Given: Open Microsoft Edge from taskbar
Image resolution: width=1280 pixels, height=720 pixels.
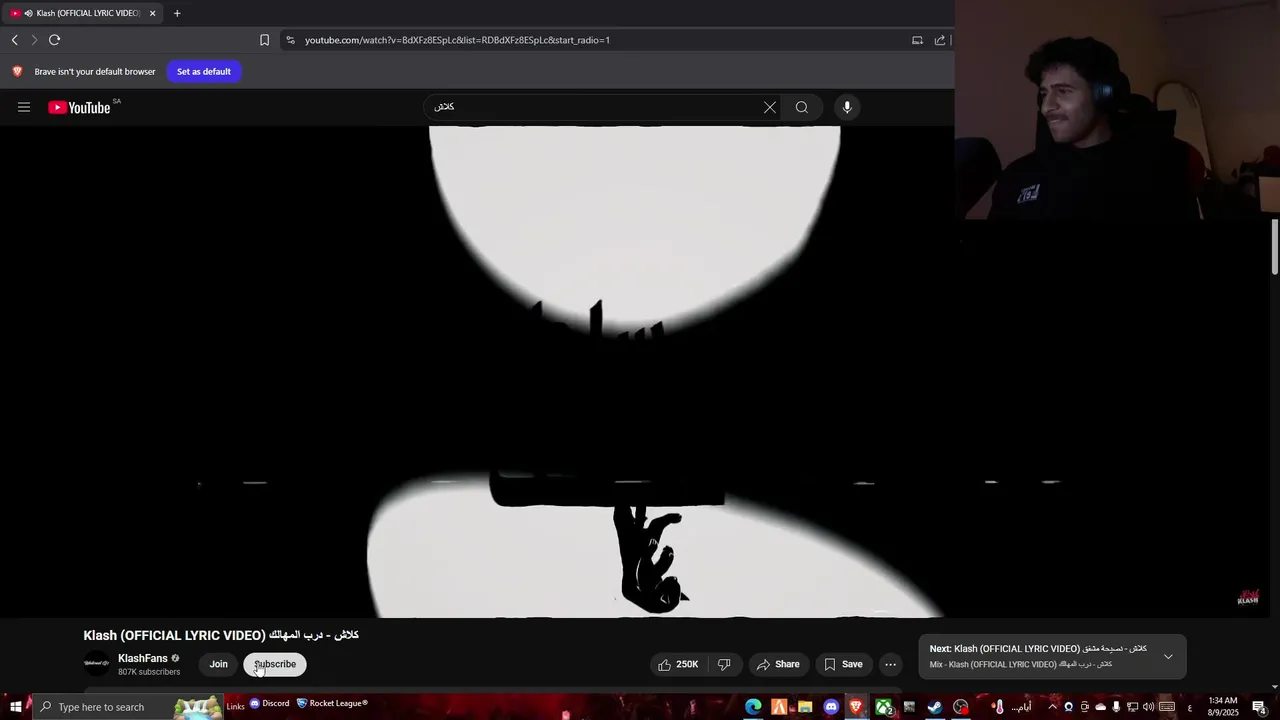Looking at the screenshot, I should [753, 707].
